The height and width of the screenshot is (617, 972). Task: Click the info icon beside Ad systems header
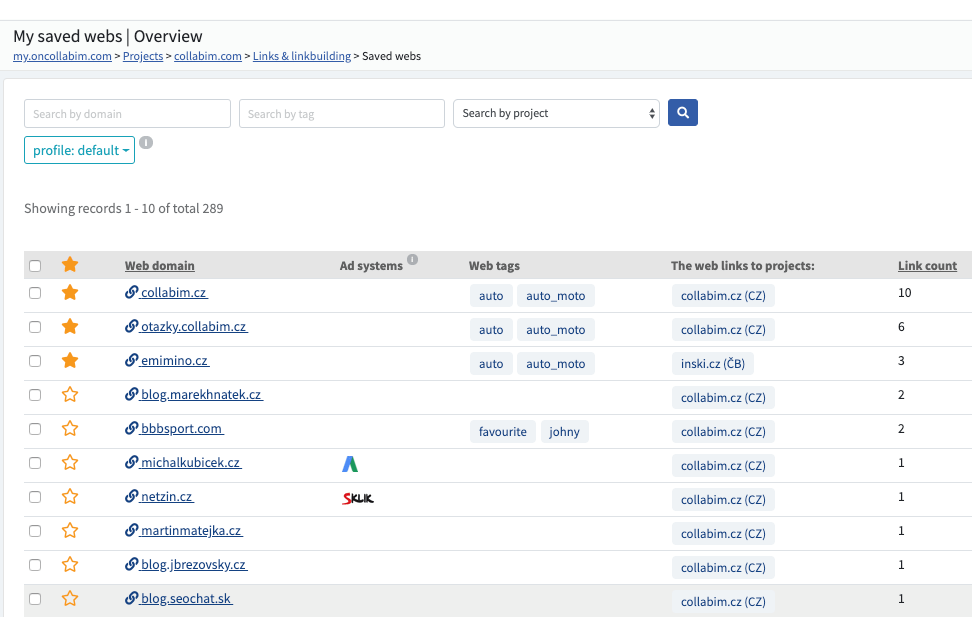pyautogui.click(x=412, y=259)
